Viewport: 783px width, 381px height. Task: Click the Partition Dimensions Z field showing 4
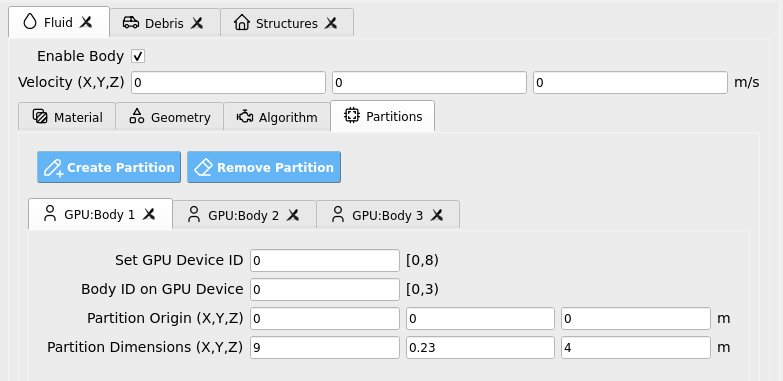(636, 348)
